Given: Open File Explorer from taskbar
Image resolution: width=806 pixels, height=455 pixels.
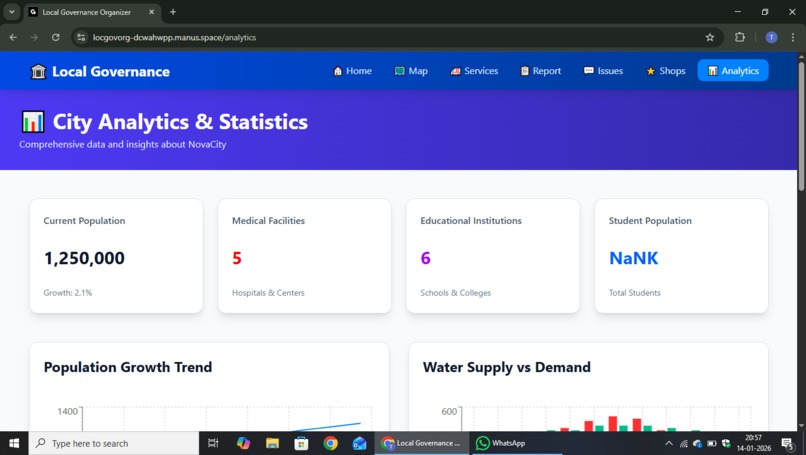Looking at the screenshot, I should 272,443.
